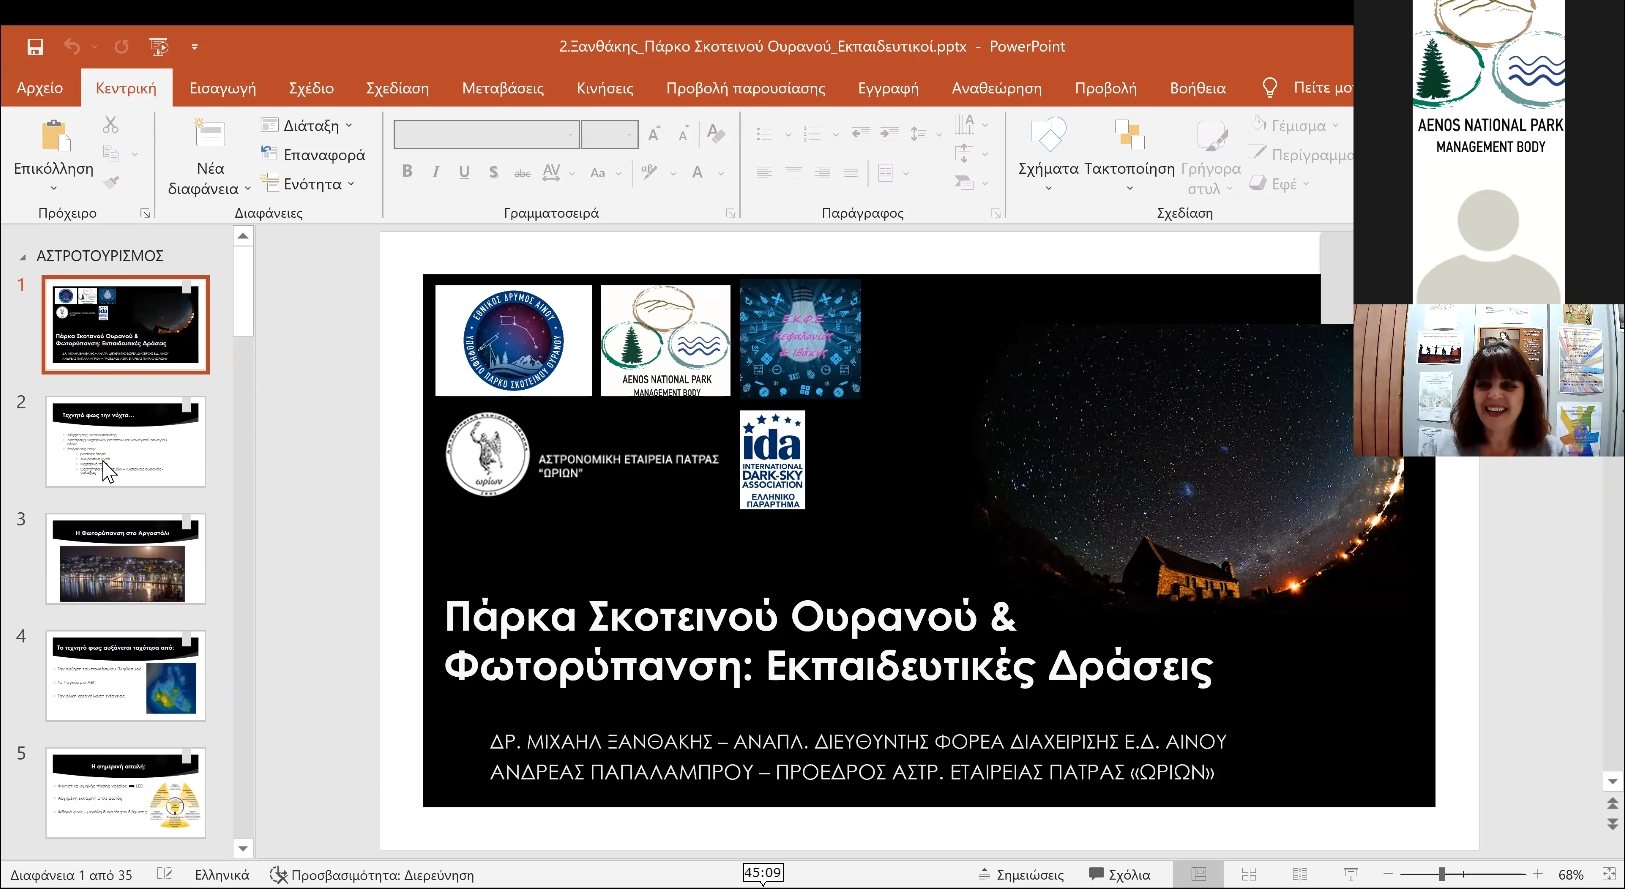The width and height of the screenshot is (1625, 889).
Task: Toggle strikethrough abc button
Action: click(x=522, y=172)
